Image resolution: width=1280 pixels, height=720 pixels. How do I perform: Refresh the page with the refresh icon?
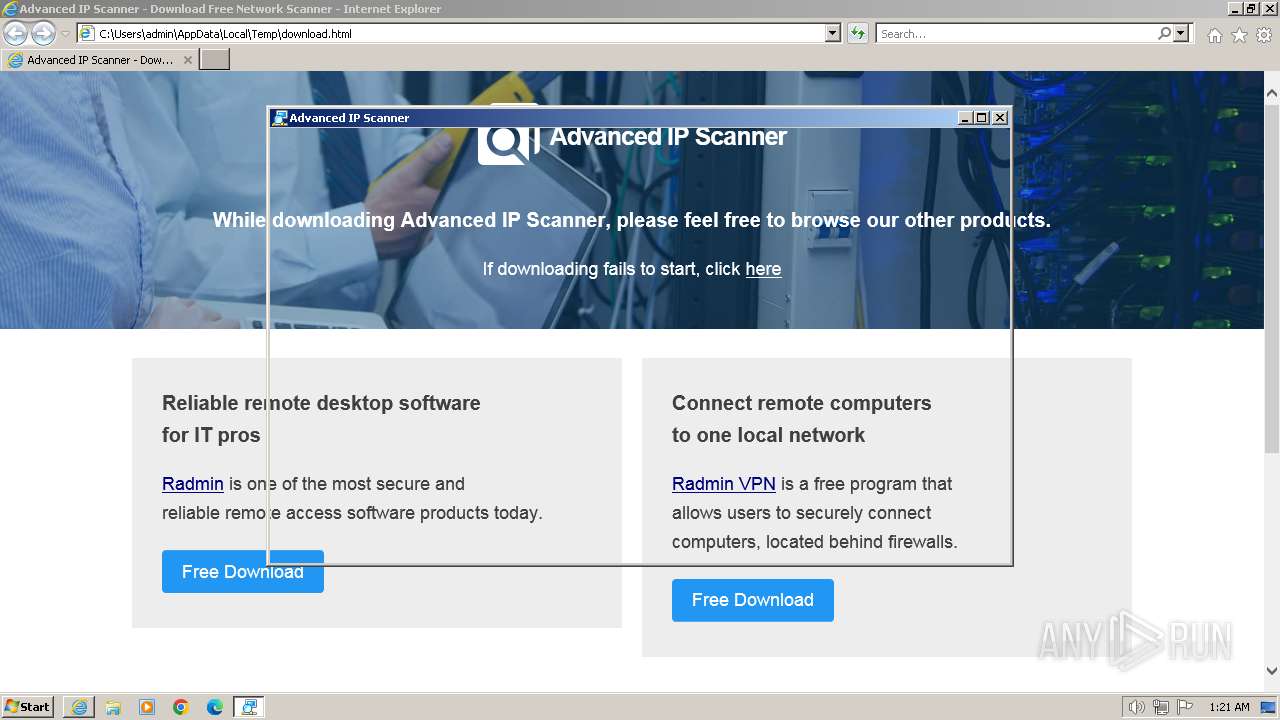(x=857, y=33)
